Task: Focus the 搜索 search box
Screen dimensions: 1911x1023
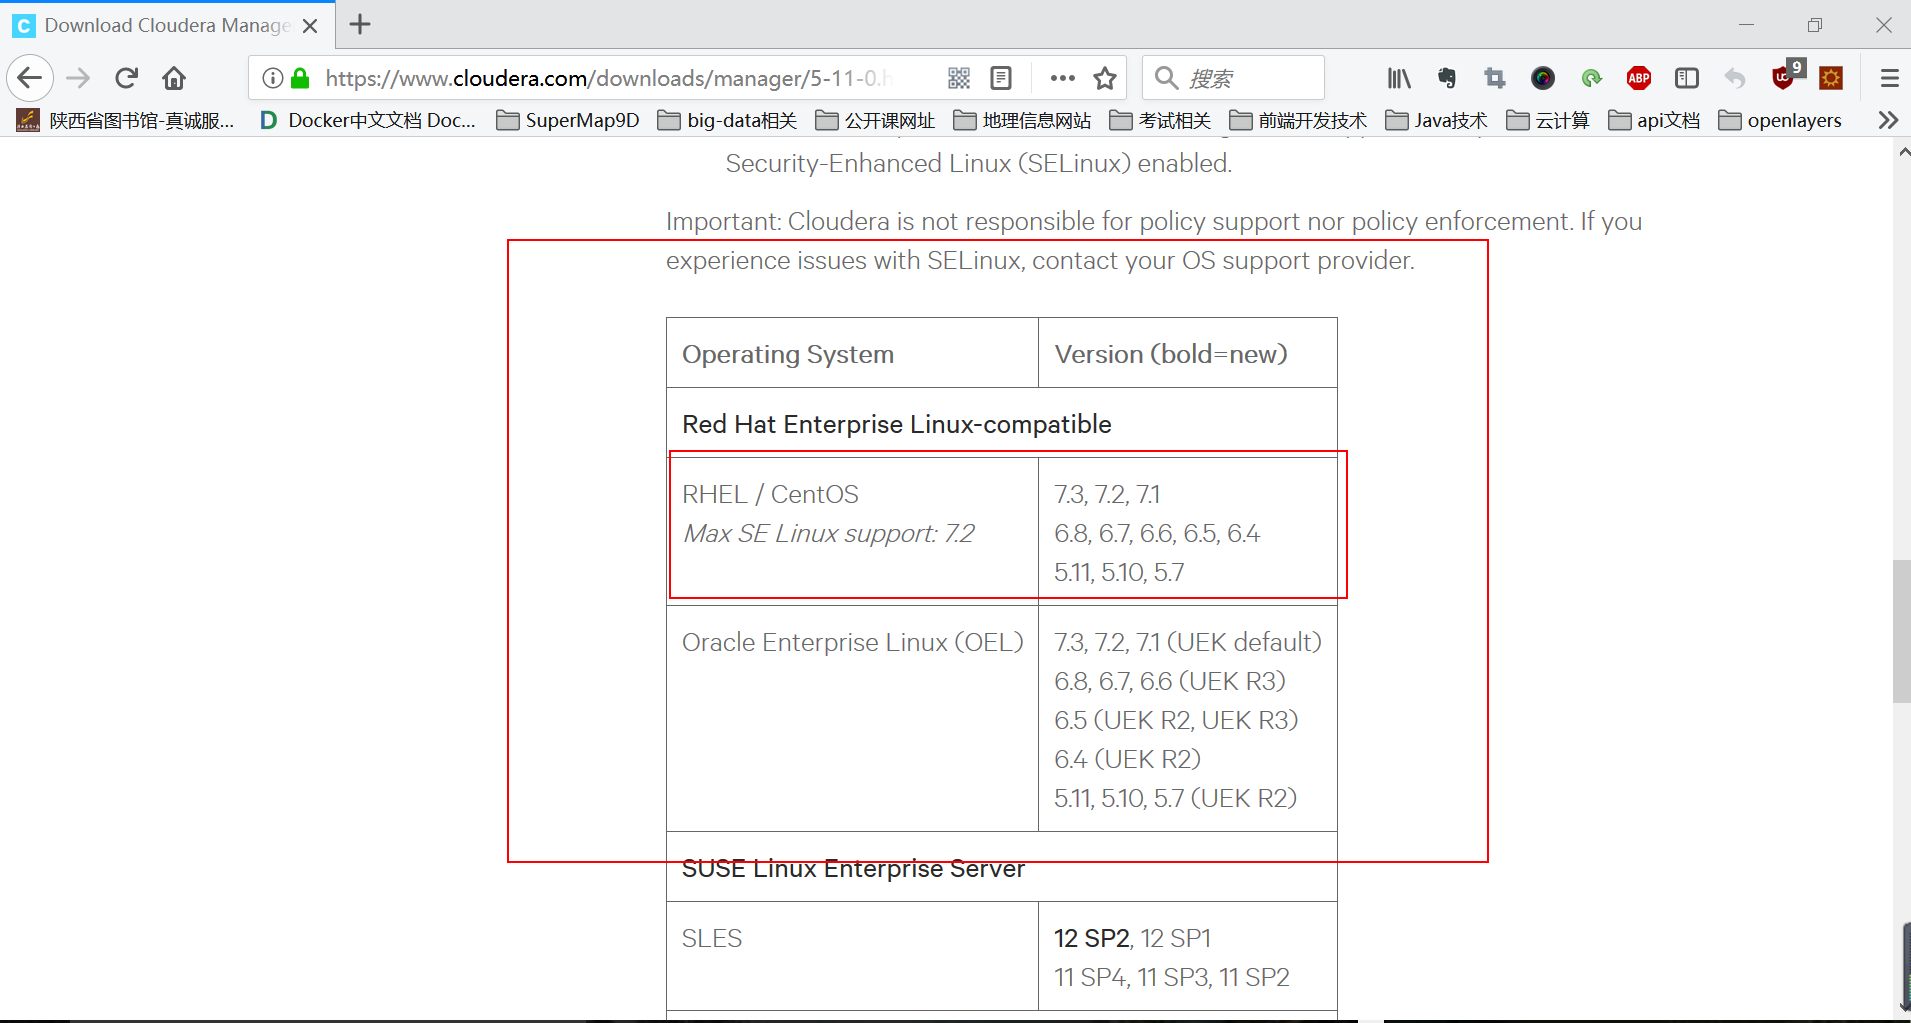Action: tap(1233, 78)
